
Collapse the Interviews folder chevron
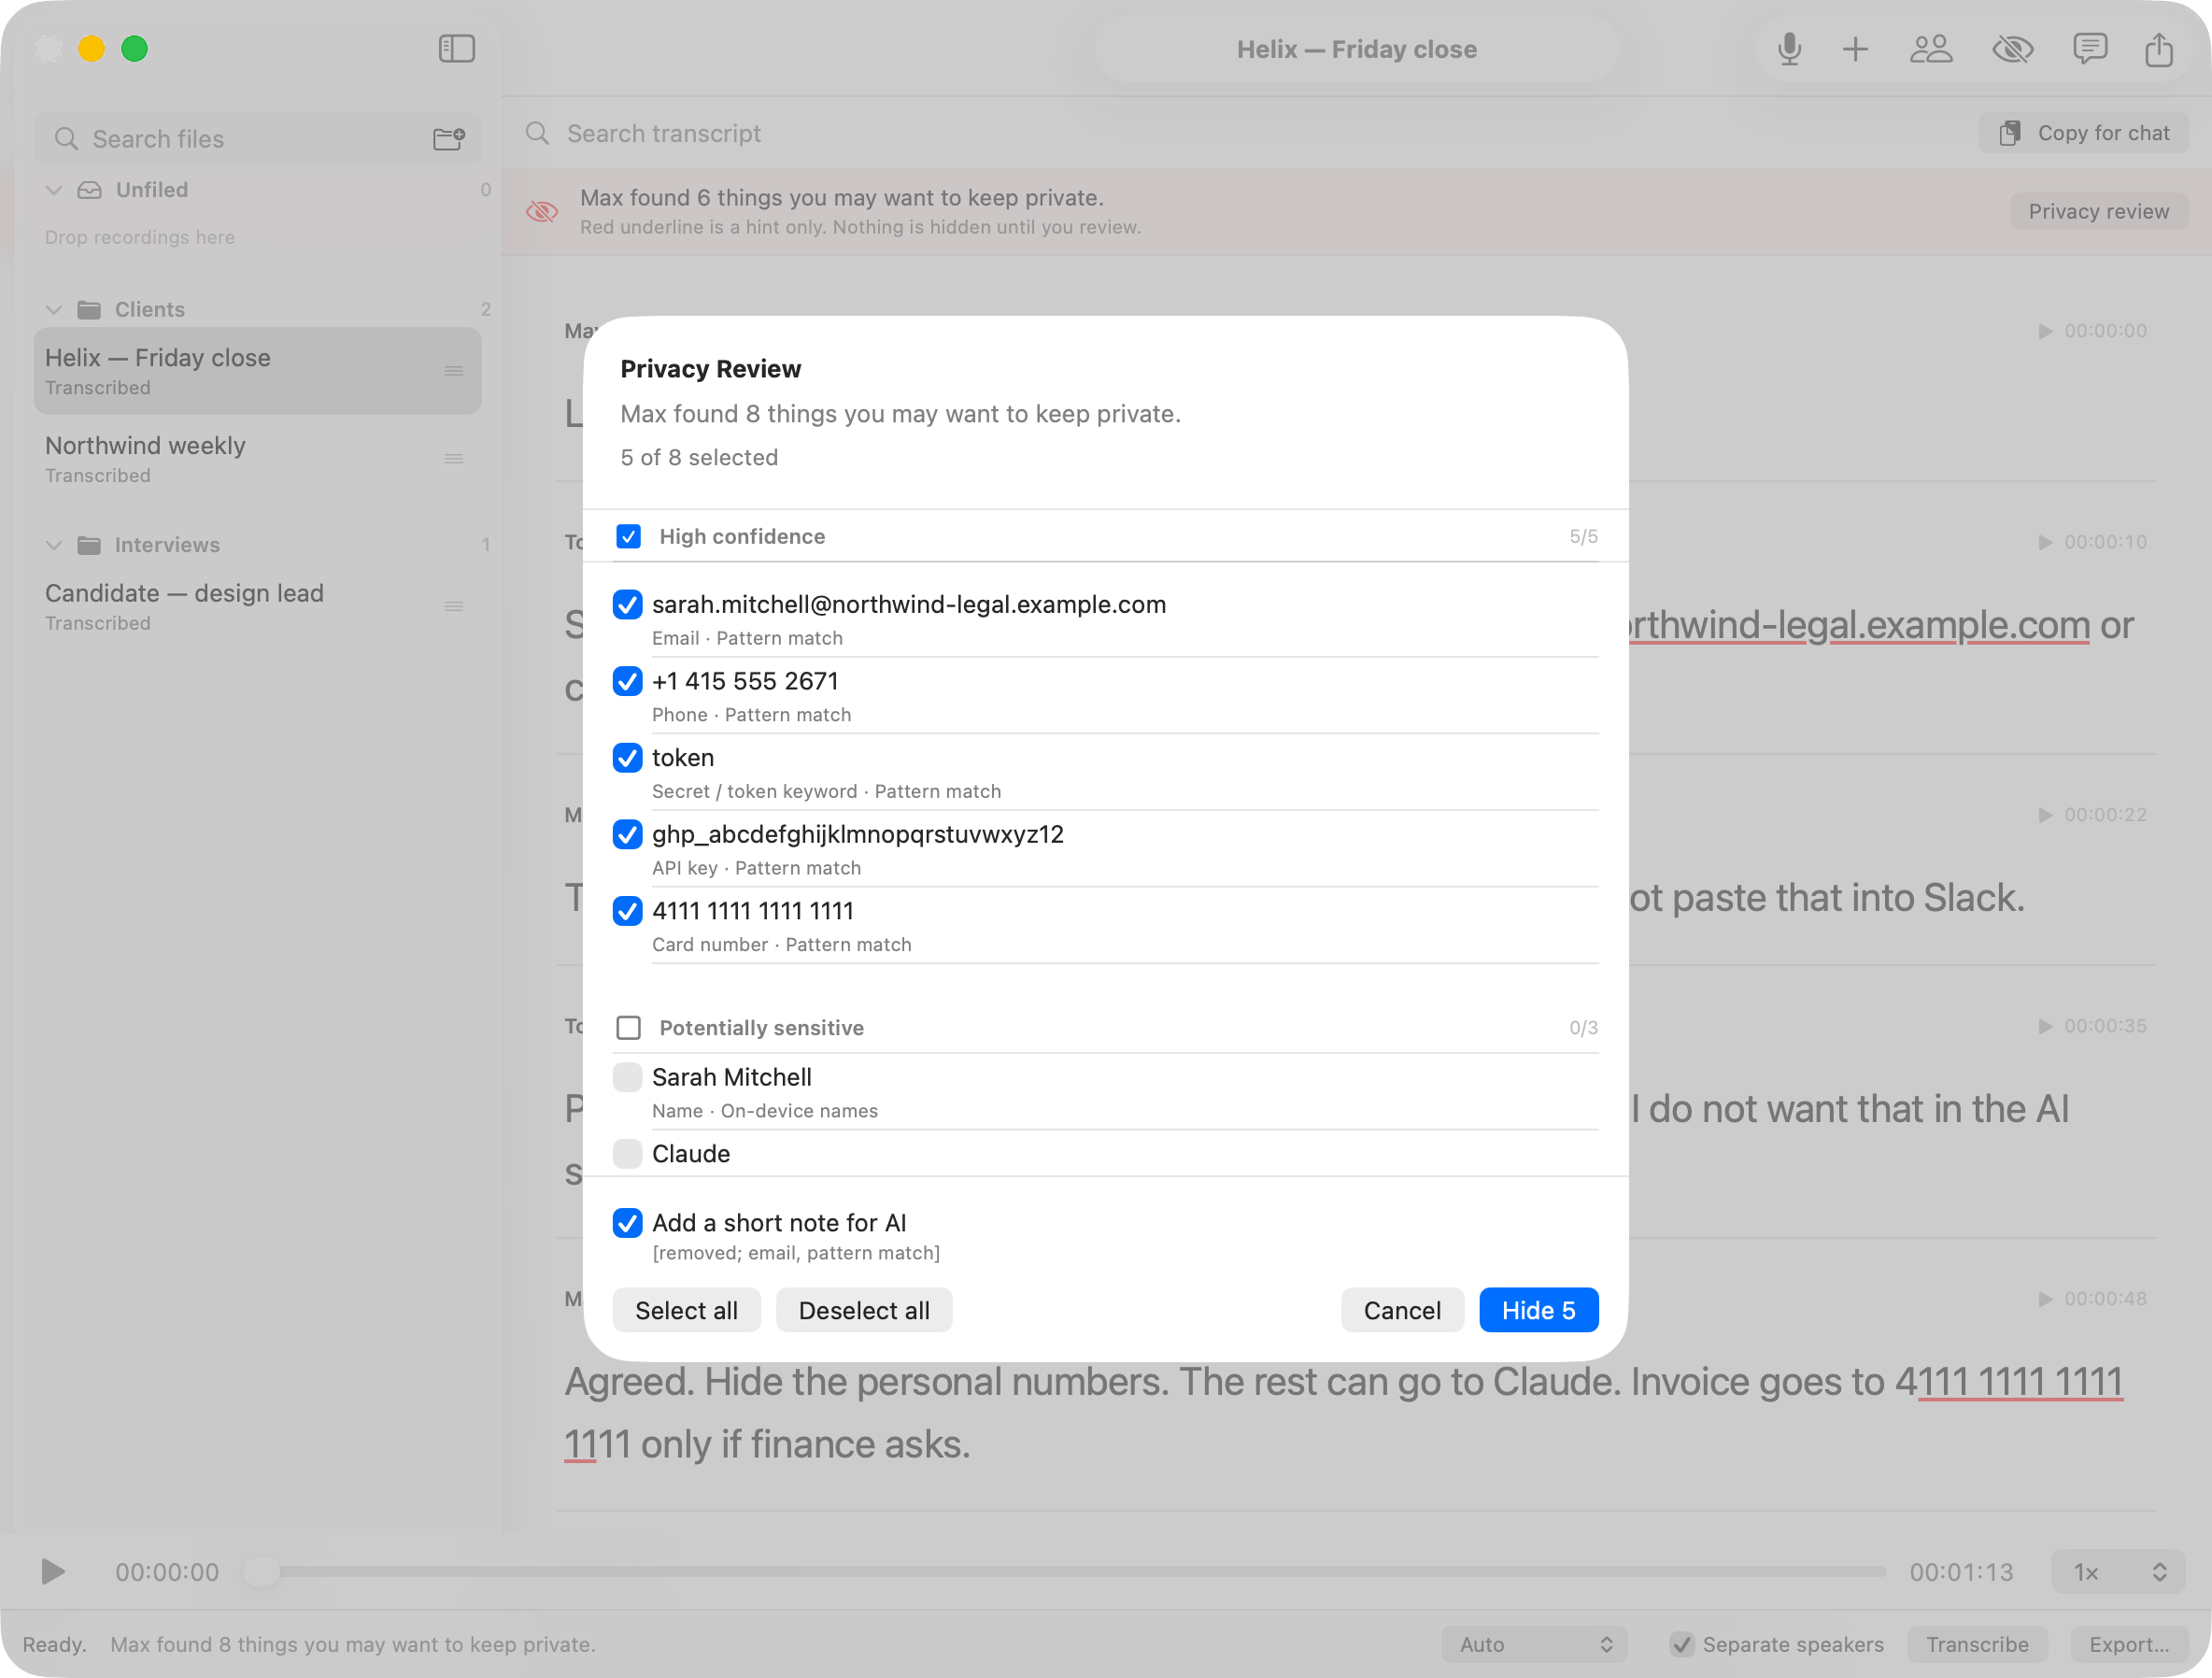(54, 545)
